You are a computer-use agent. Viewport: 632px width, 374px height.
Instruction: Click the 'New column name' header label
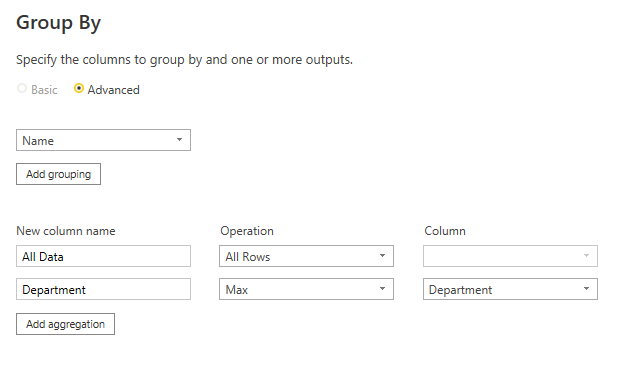[x=66, y=231]
